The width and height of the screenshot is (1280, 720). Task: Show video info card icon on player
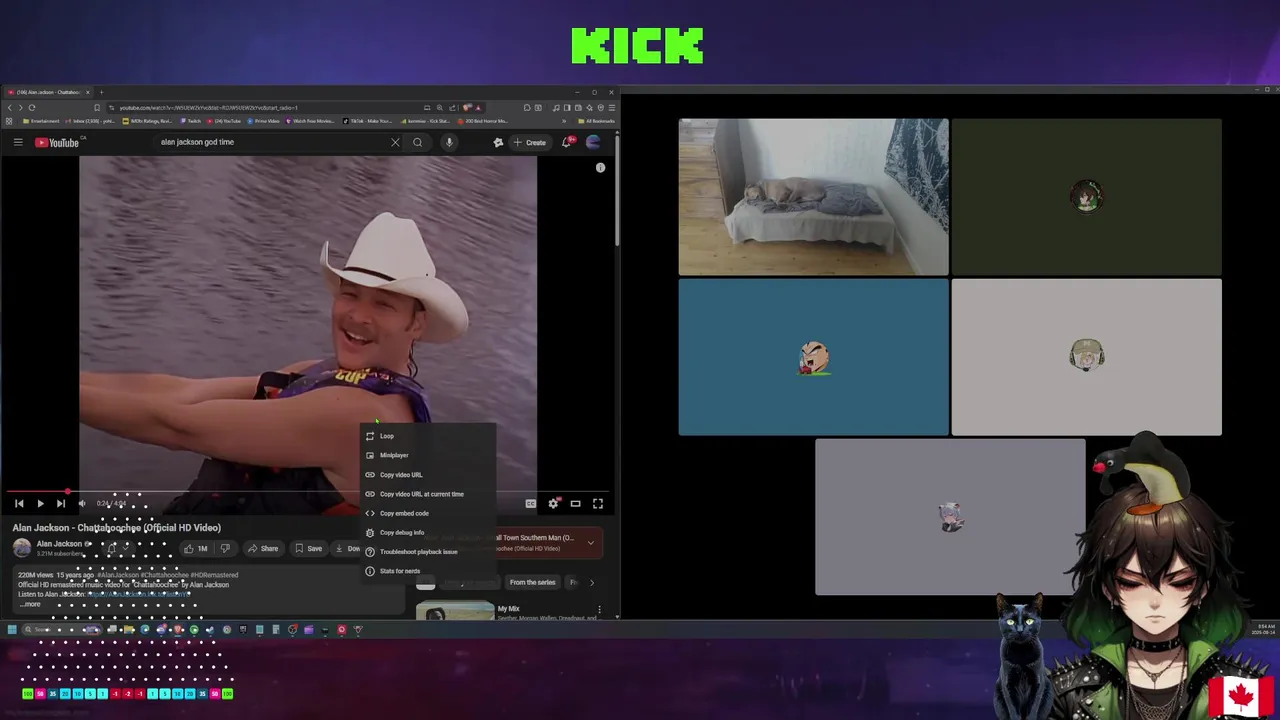point(600,168)
